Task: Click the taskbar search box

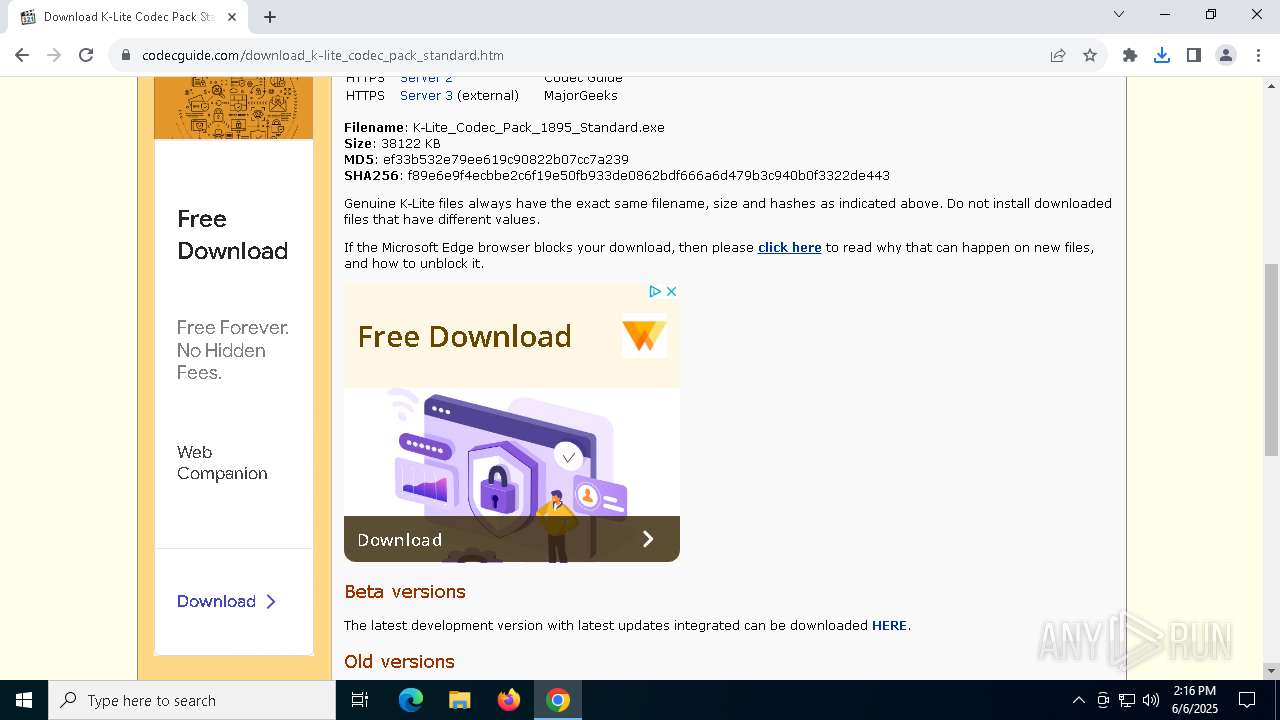Action: click(192, 700)
